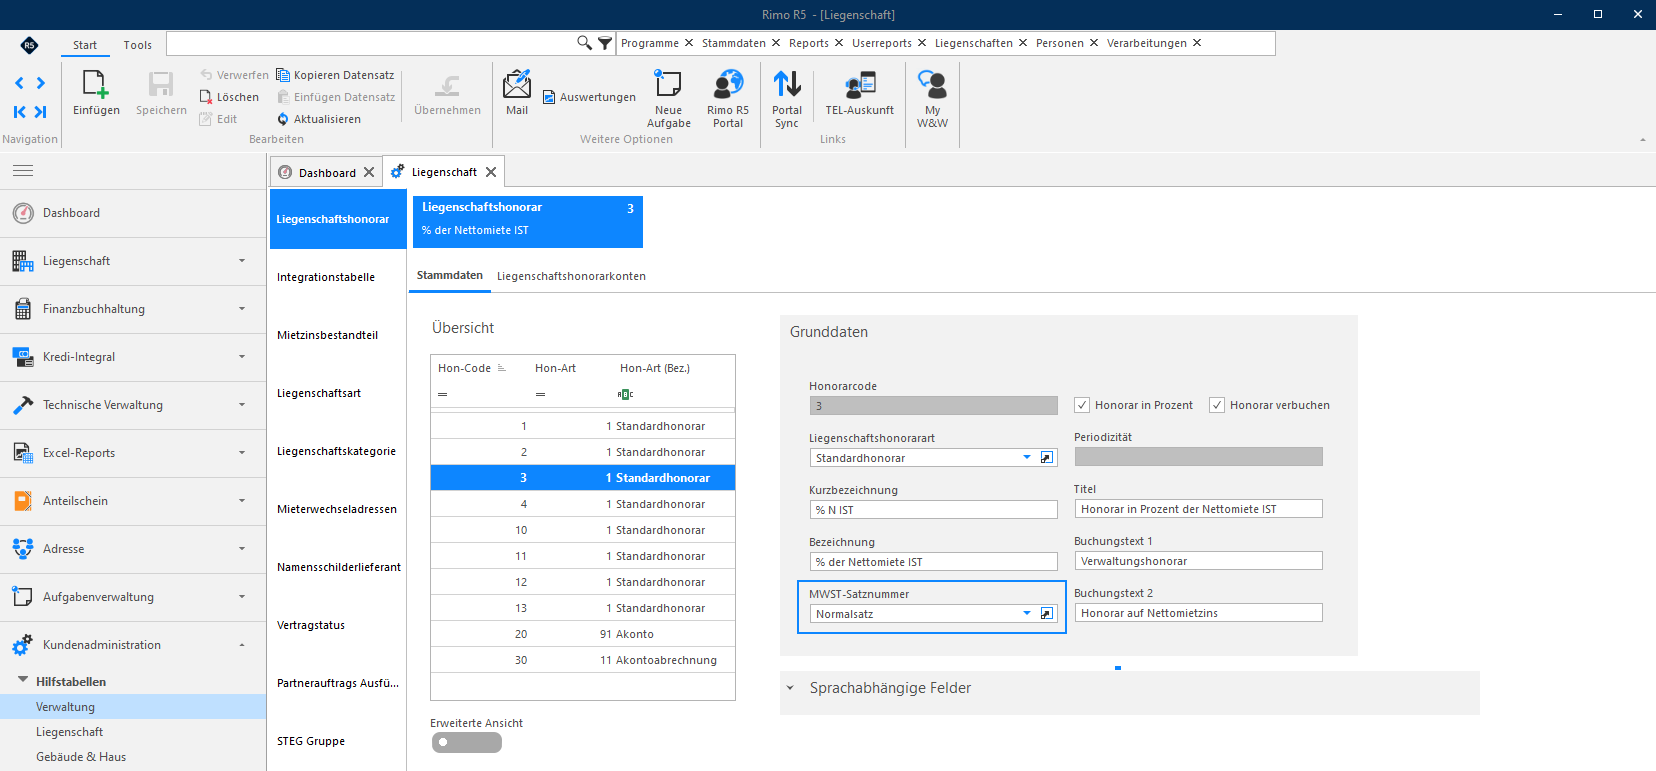Click the filter funnel icon
Image resolution: width=1656 pixels, height=771 pixels.
tap(605, 43)
